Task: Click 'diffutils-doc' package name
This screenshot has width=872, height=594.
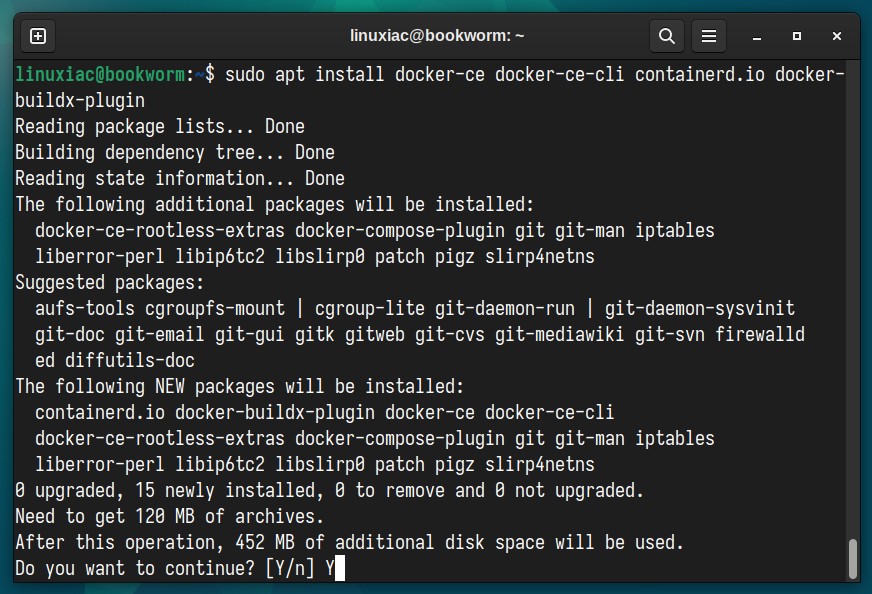Action: tap(130, 360)
